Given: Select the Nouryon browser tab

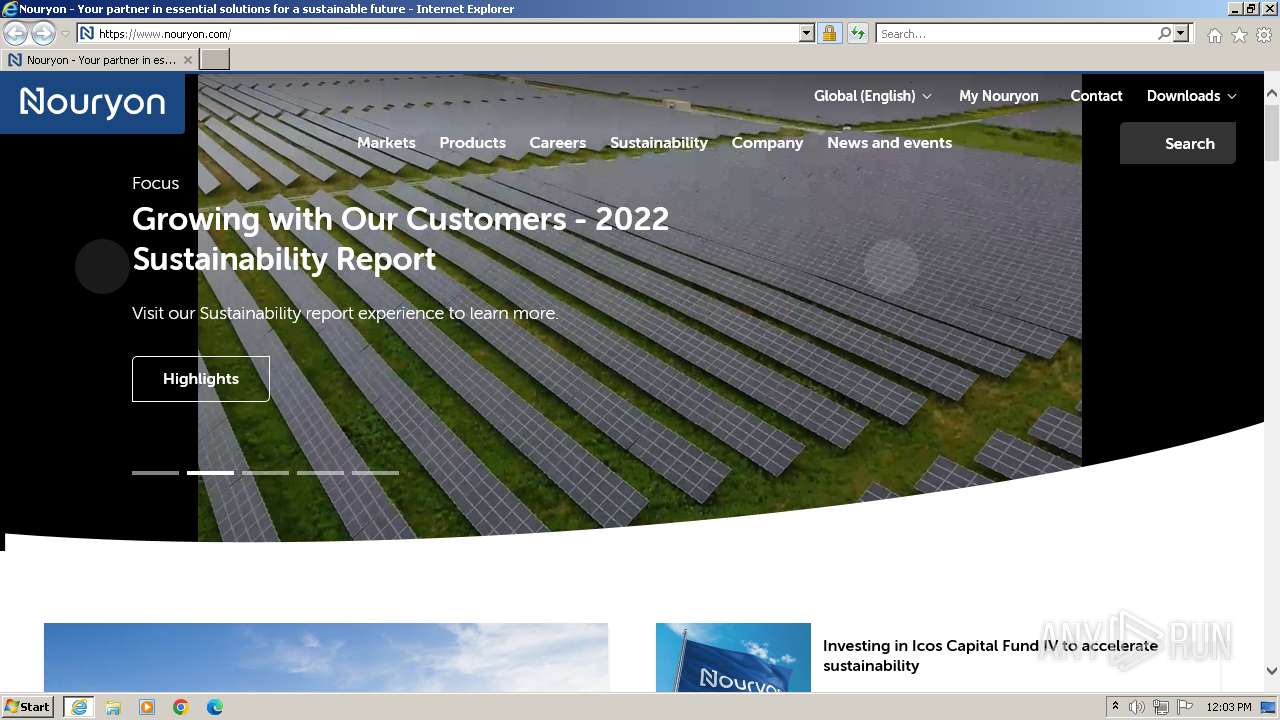Looking at the screenshot, I should tap(100, 60).
